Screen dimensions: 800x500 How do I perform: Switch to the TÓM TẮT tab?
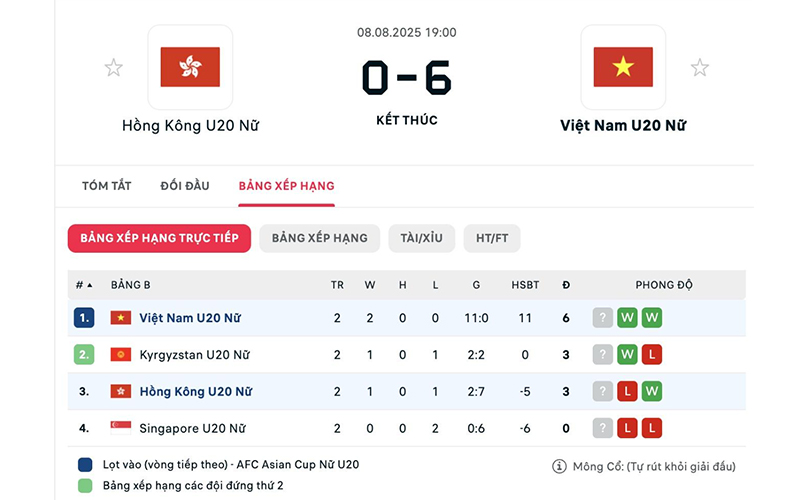pos(107,186)
